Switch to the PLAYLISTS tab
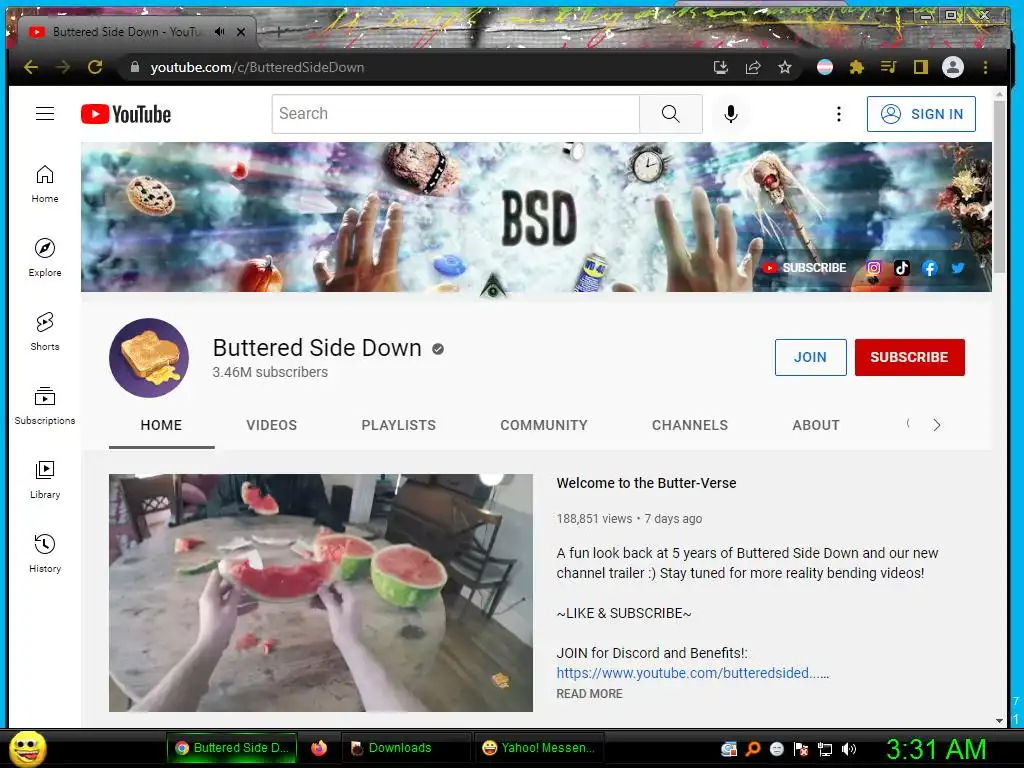Image resolution: width=1024 pixels, height=768 pixels. pos(398,425)
